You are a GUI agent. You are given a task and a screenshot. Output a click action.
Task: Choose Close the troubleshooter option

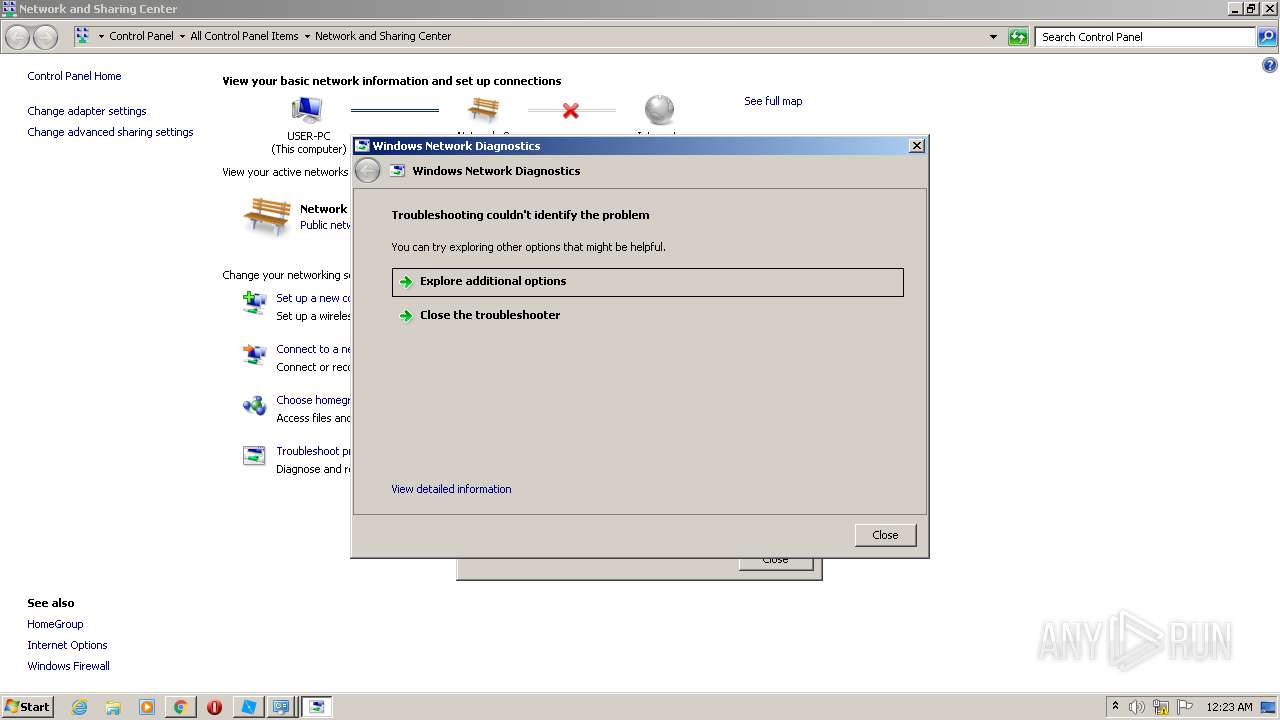click(x=489, y=315)
